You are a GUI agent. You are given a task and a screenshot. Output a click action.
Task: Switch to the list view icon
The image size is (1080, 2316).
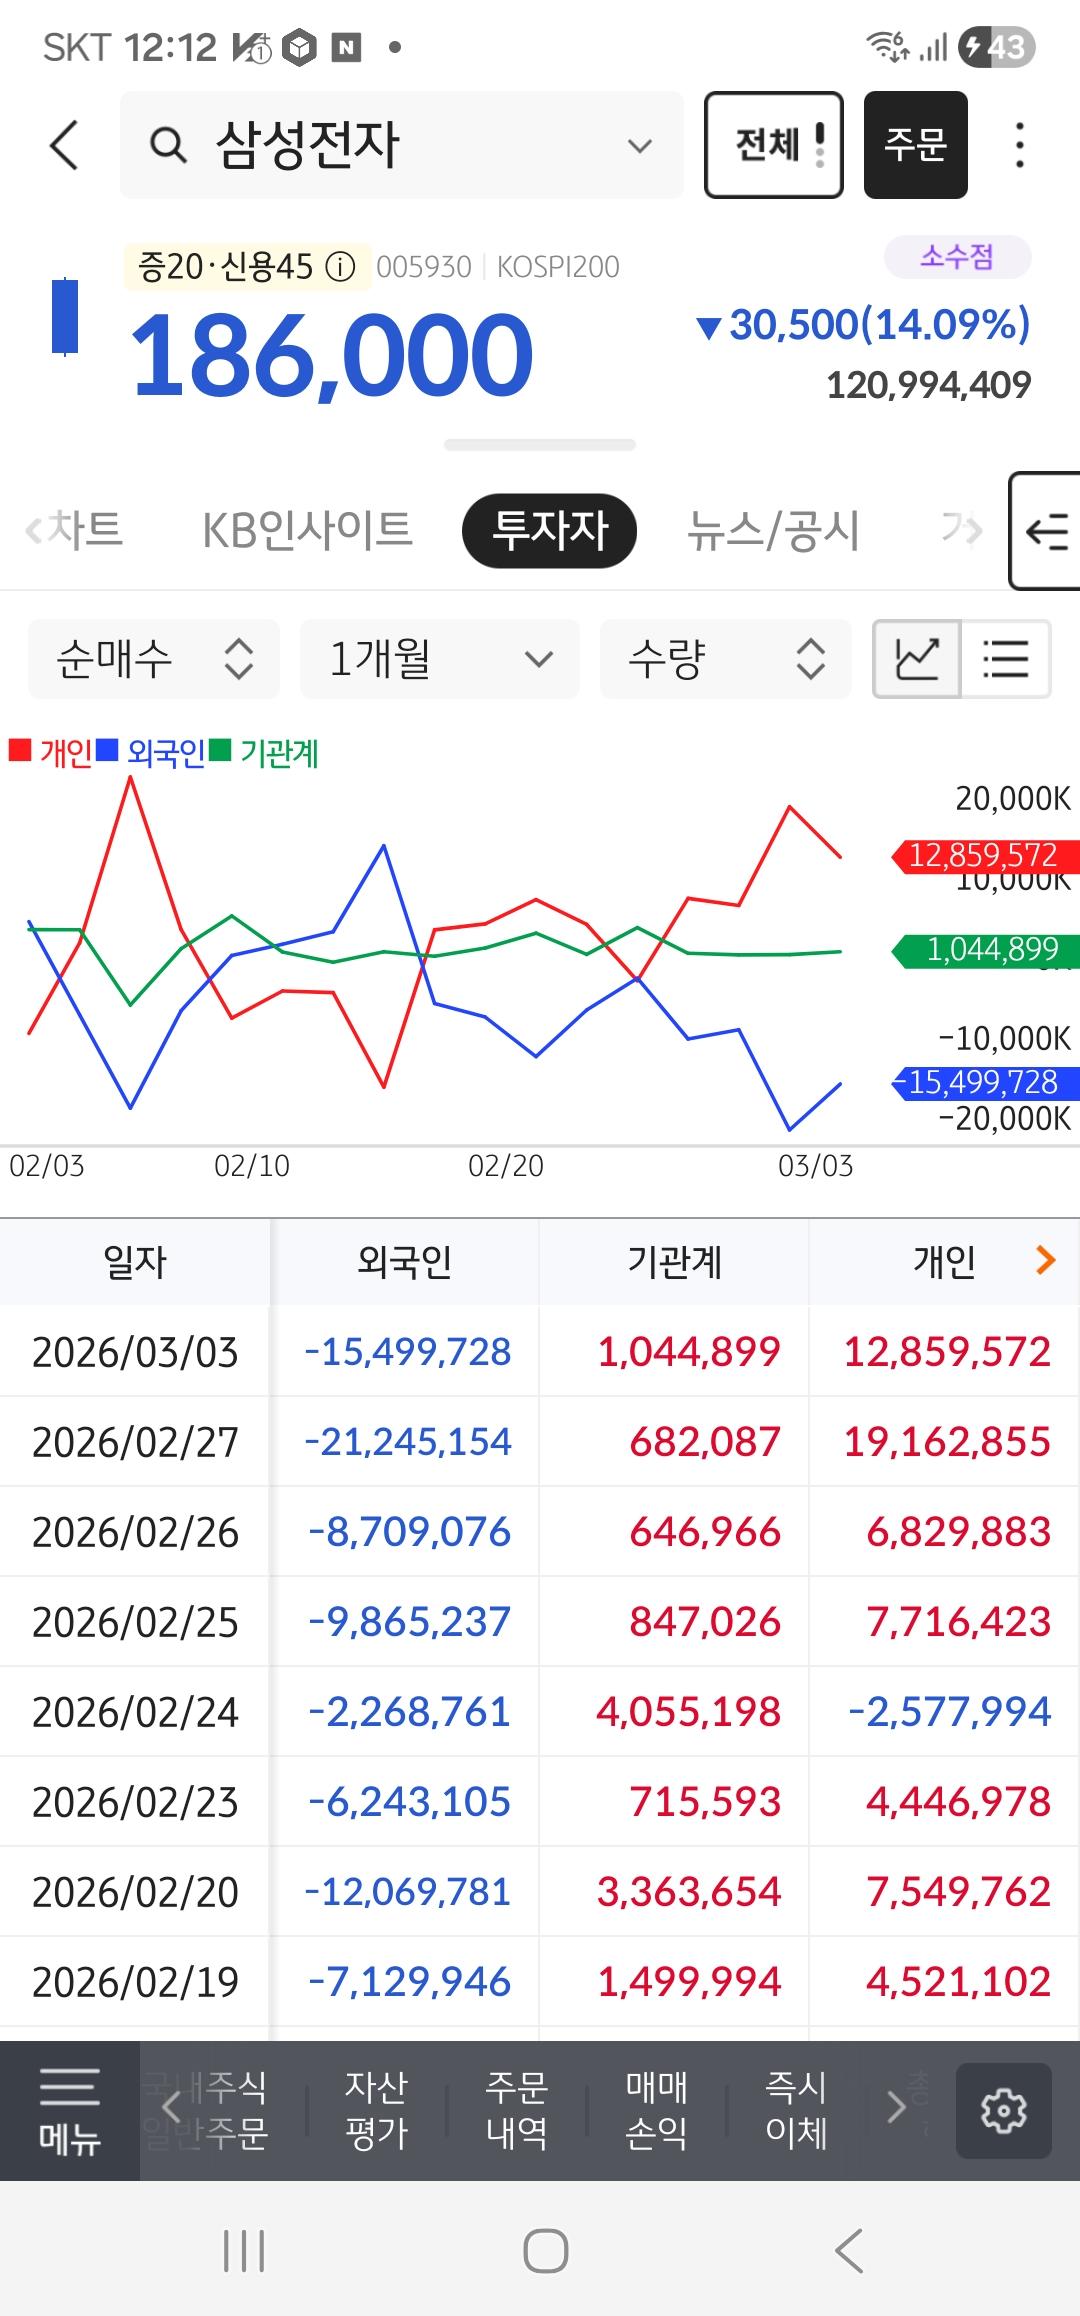tap(1006, 659)
